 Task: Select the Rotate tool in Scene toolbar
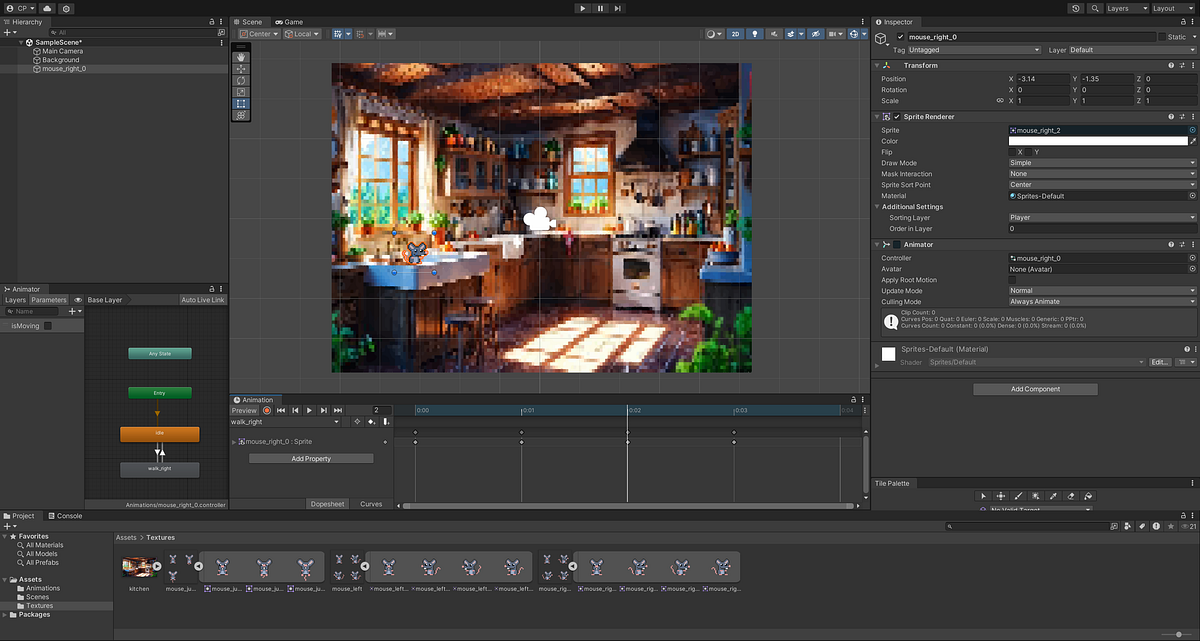[x=240, y=80]
